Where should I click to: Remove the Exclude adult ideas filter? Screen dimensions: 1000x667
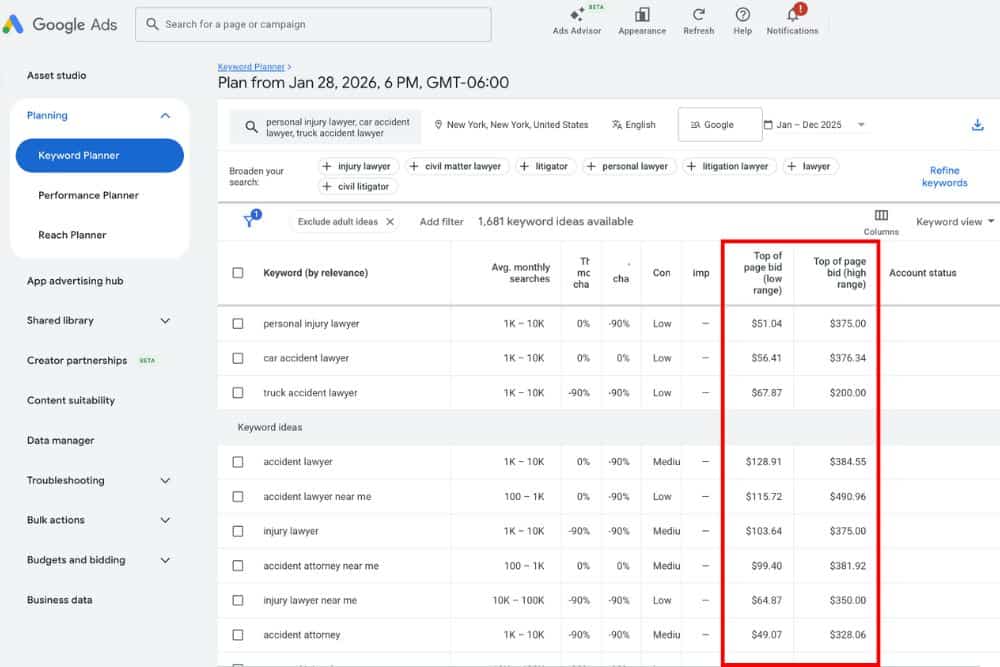point(390,221)
